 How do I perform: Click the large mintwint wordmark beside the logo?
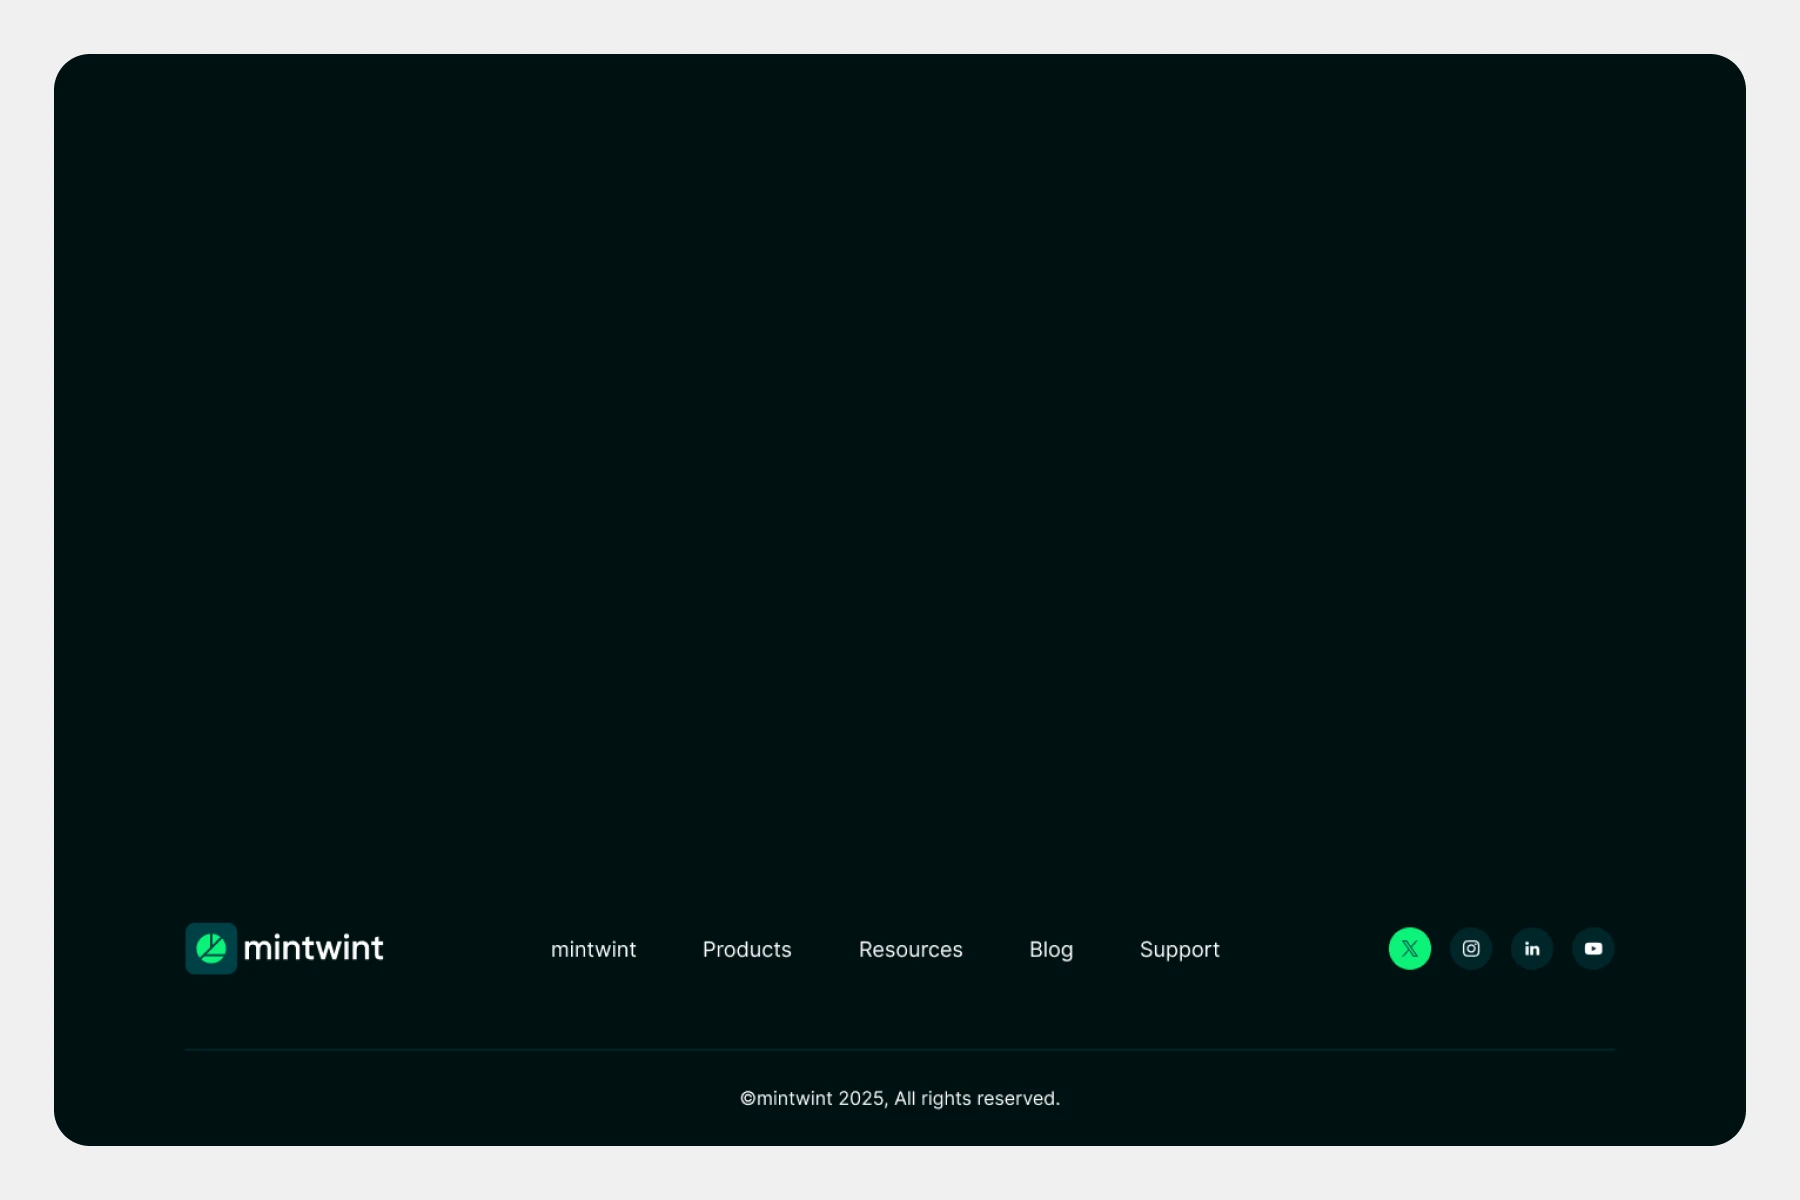pyautogui.click(x=313, y=948)
